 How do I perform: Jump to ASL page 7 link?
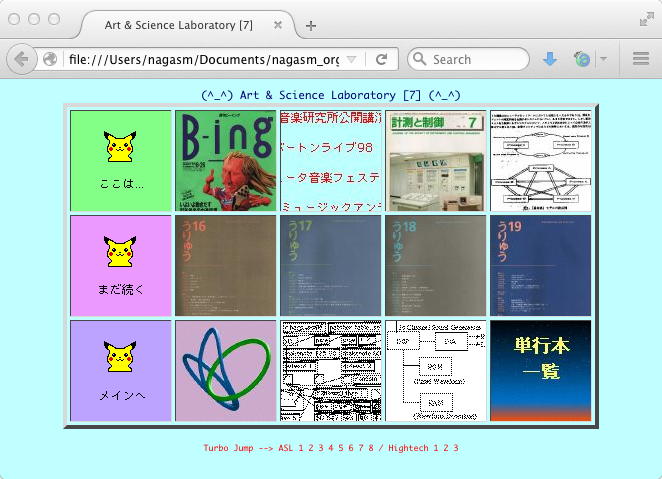pyautogui.click(x=361, y=448)
